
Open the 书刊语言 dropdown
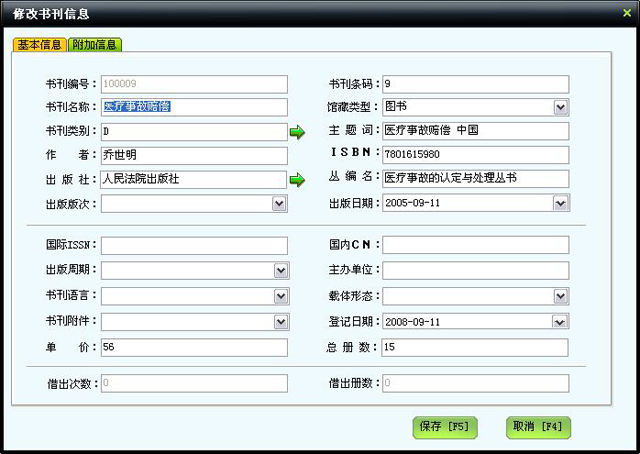280,296
